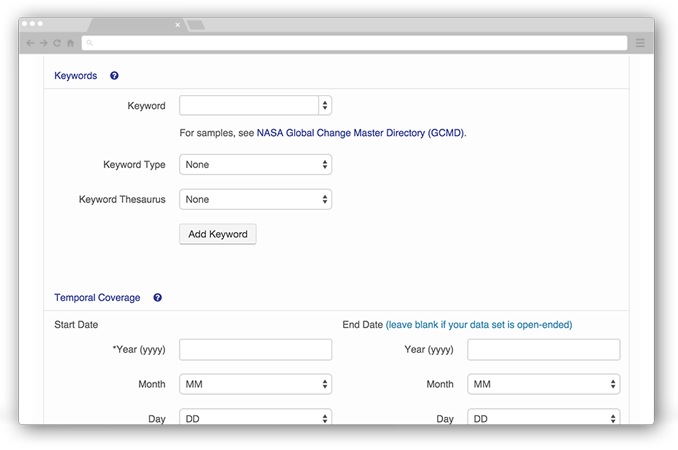This screenshot has height=450, width=678.
Task: Focus the Start Date Year field
Action: coord(256,350)
